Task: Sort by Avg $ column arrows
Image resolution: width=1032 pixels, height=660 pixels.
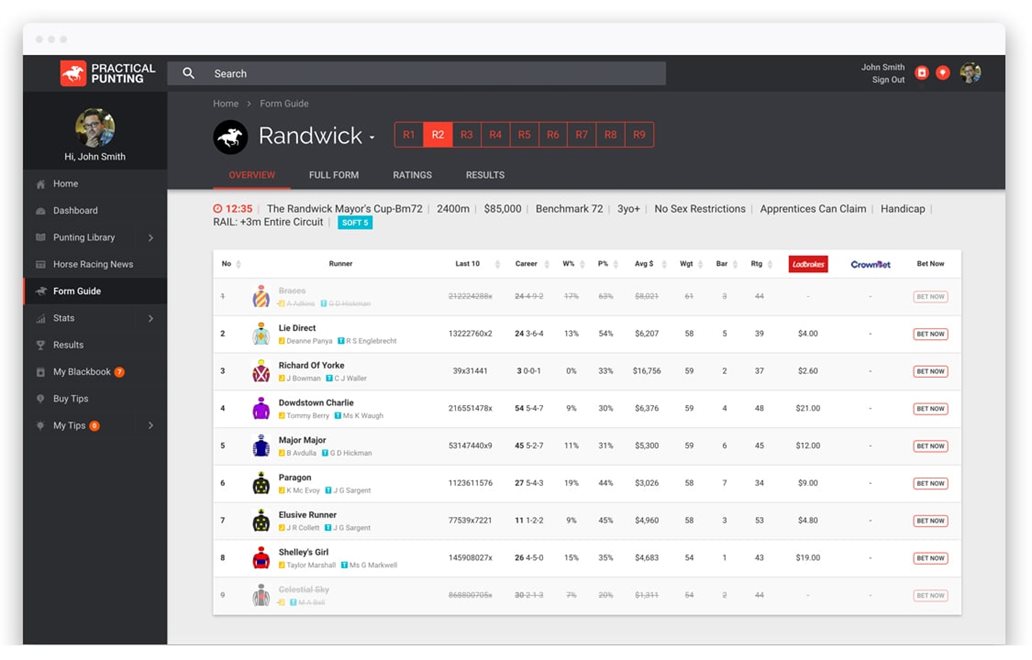Action: coord(664,264)
